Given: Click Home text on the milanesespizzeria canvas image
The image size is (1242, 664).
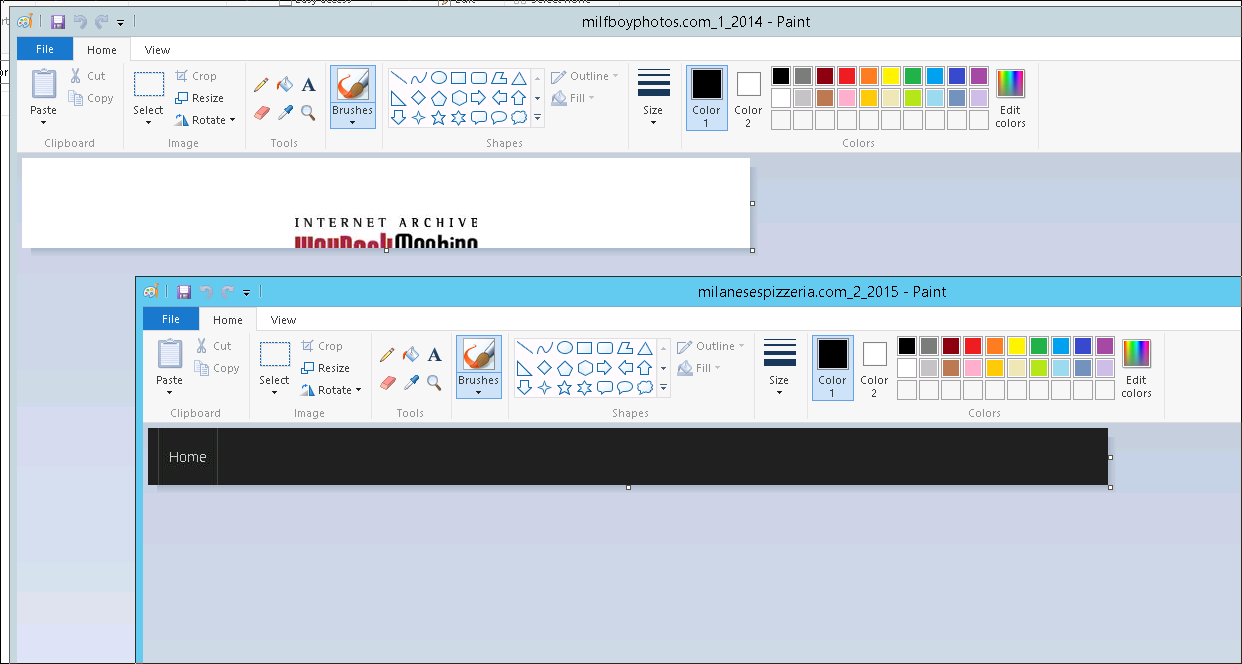Looking at the screenshot, I should [188, 457].
